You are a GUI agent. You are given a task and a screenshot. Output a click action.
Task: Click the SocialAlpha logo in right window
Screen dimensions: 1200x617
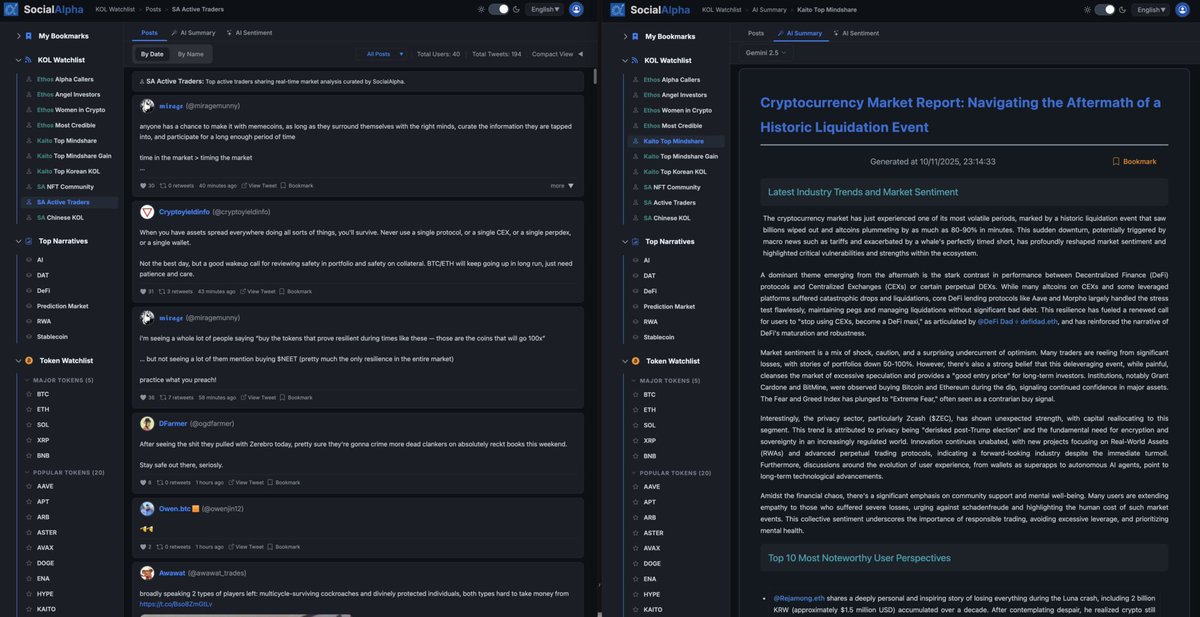coord(652,10)
